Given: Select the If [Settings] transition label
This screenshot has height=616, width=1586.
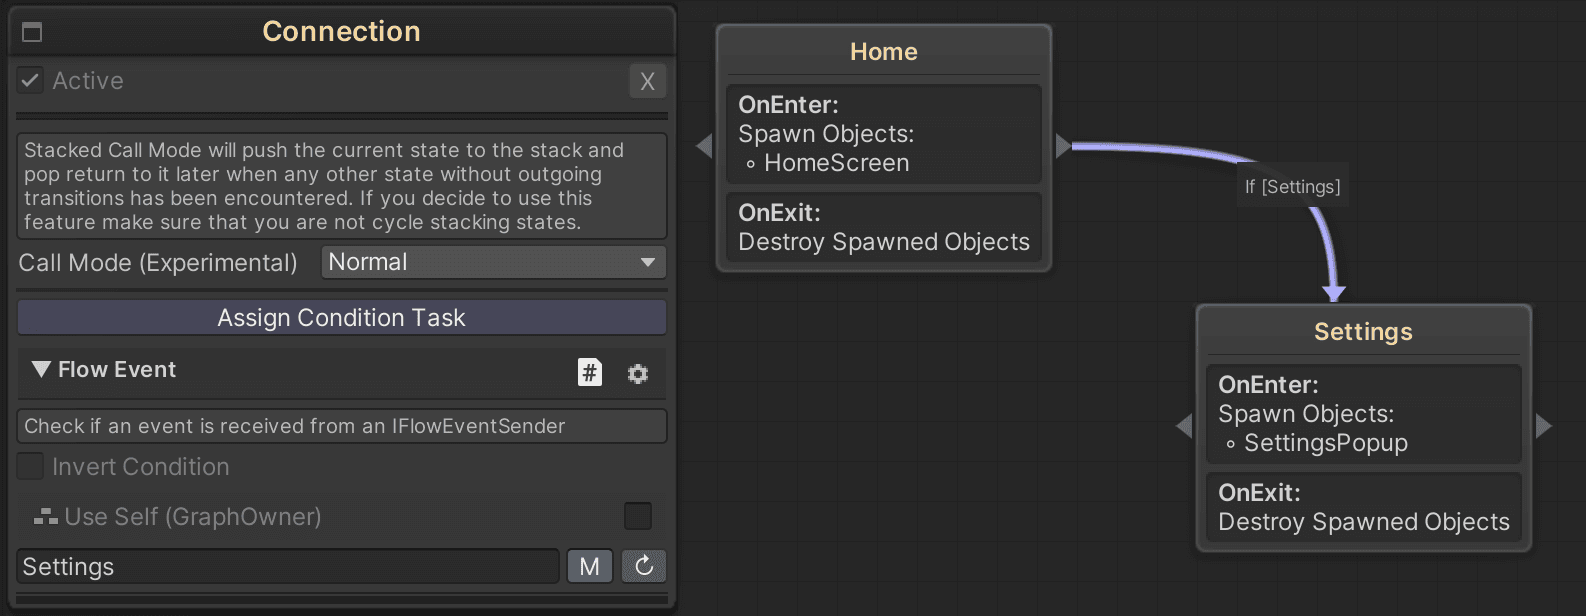Looking at the screenshot, I should tap(1293, 186).
